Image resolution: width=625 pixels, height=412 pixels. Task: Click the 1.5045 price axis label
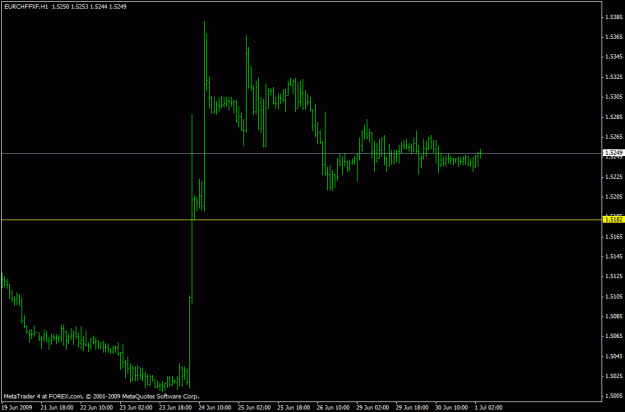pyautogui.click(x=614, y=356)
